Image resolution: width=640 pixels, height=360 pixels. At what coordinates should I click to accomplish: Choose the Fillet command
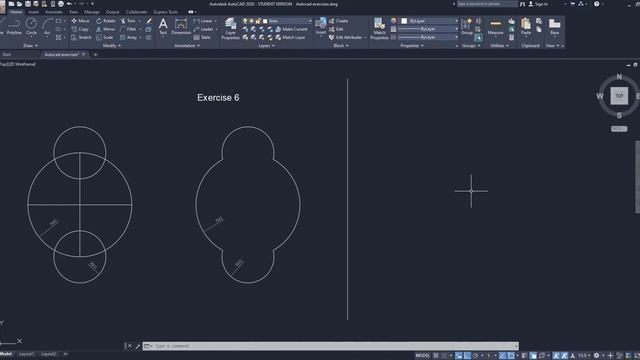[x=128, y=29]
